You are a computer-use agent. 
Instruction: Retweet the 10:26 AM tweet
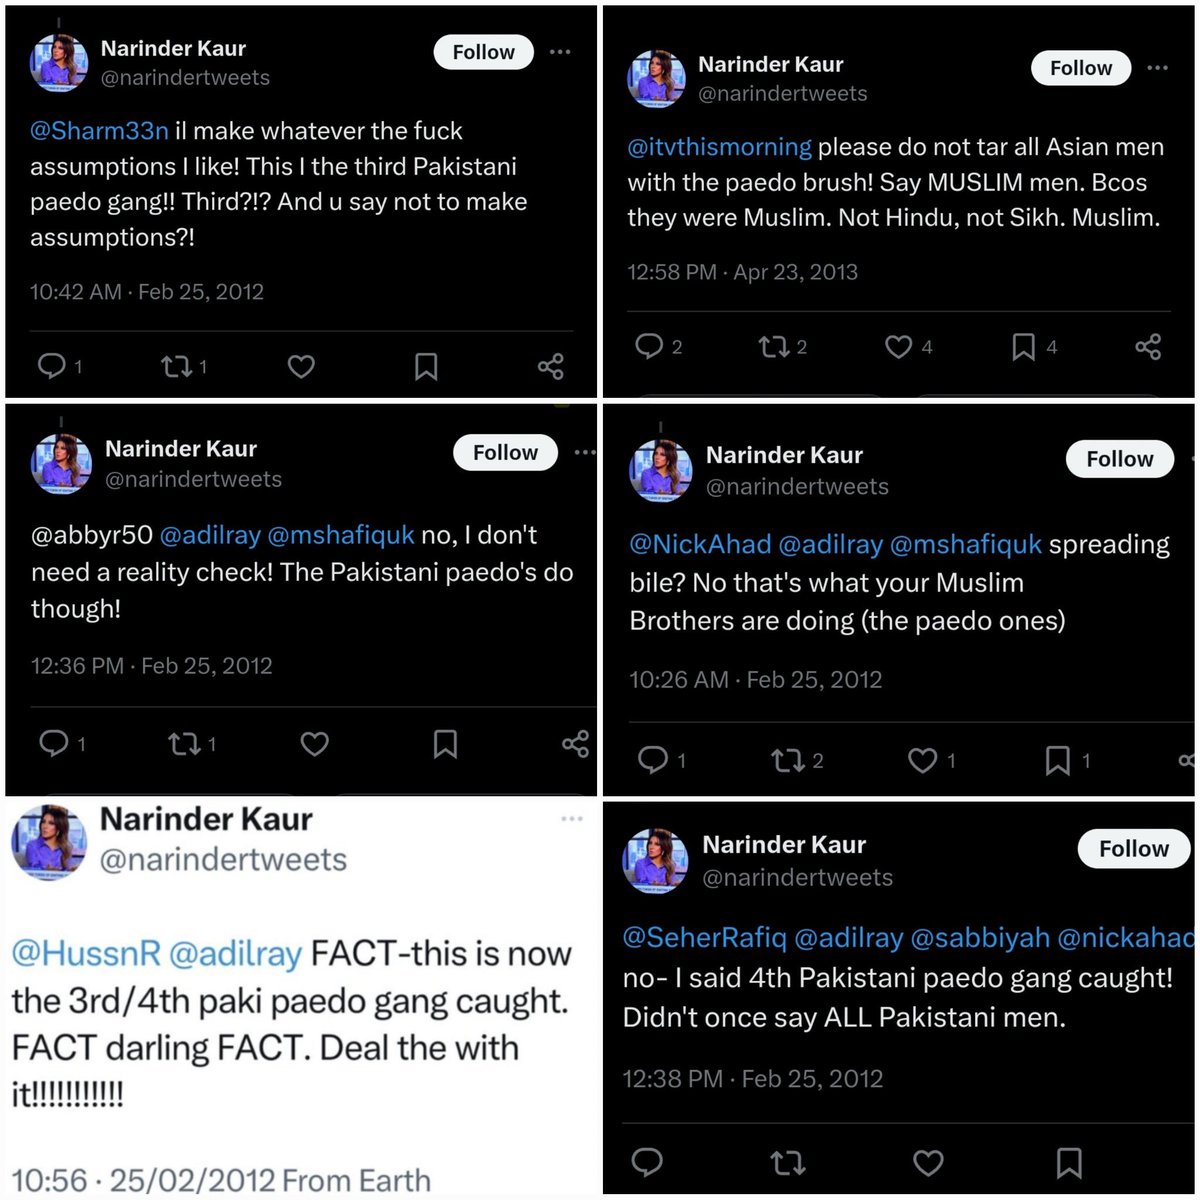click(787, 761)
